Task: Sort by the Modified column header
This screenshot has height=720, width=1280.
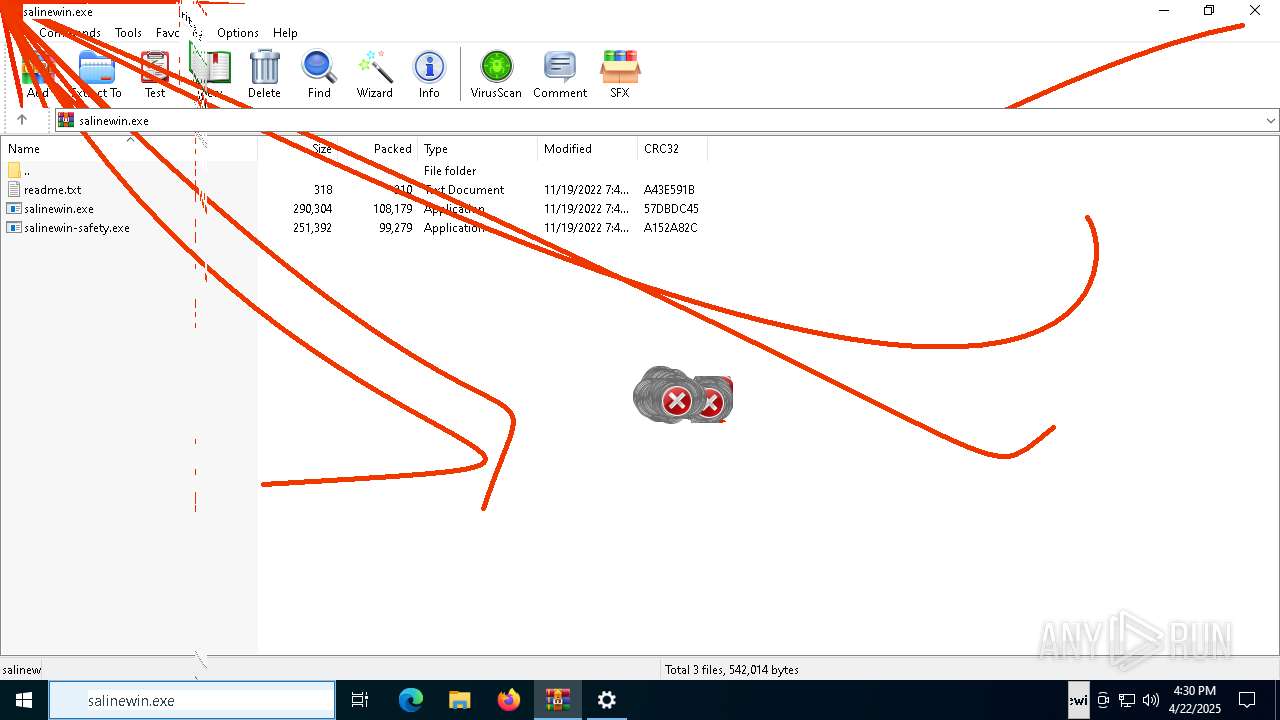Action: point(588,149)
